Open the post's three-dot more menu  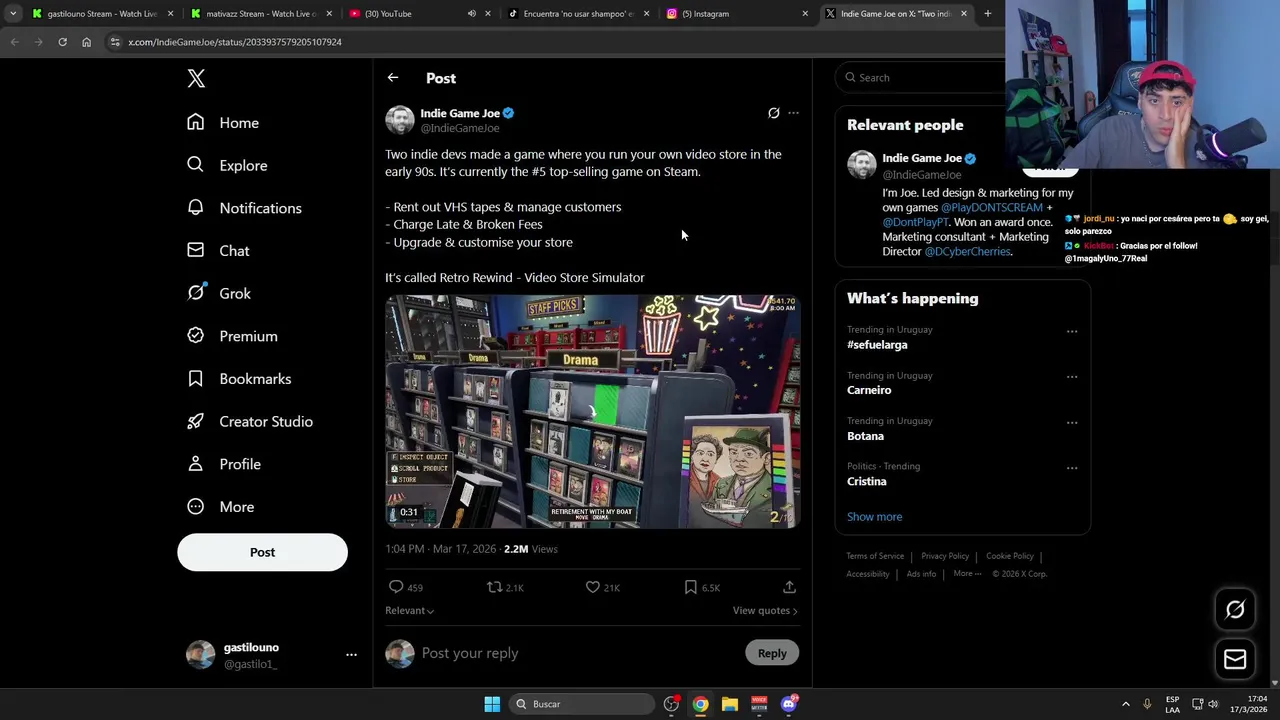[x=794, y=113]
